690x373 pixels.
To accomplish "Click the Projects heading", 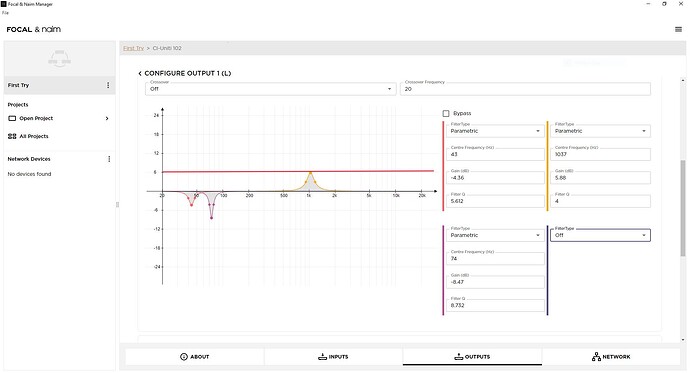I will [18, 105].
